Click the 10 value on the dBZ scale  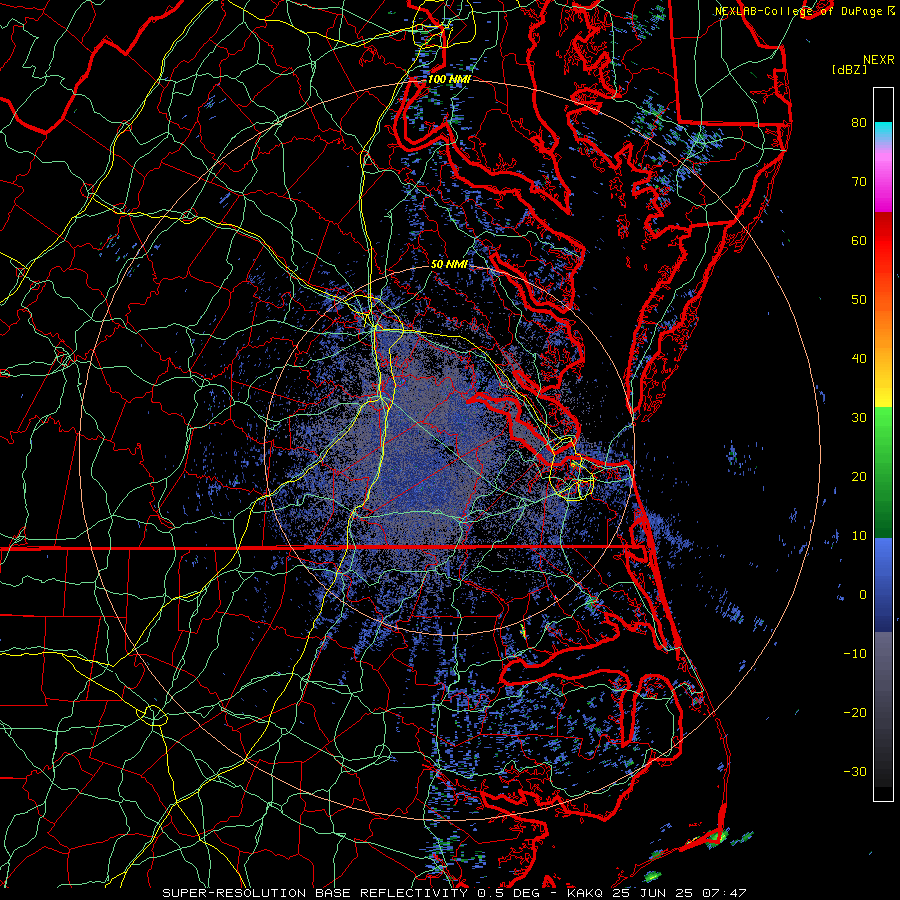[859, 536]
